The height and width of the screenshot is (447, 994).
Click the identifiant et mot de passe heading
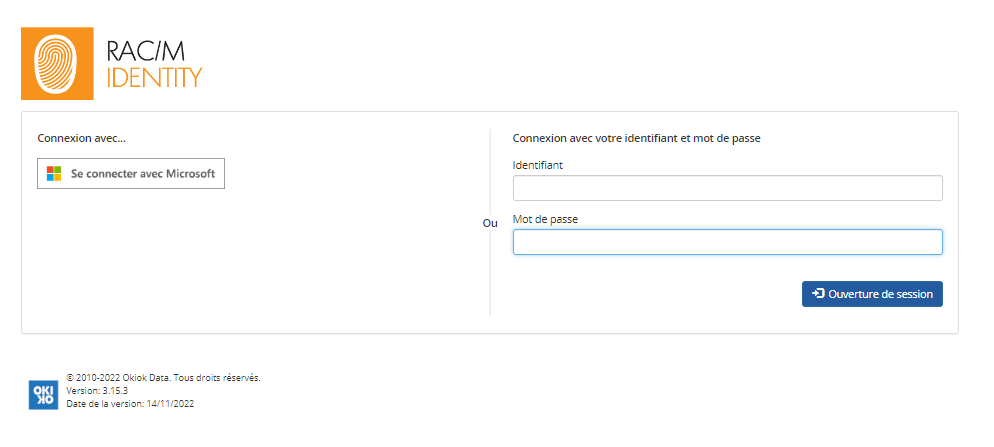click(x=636, y=138)
